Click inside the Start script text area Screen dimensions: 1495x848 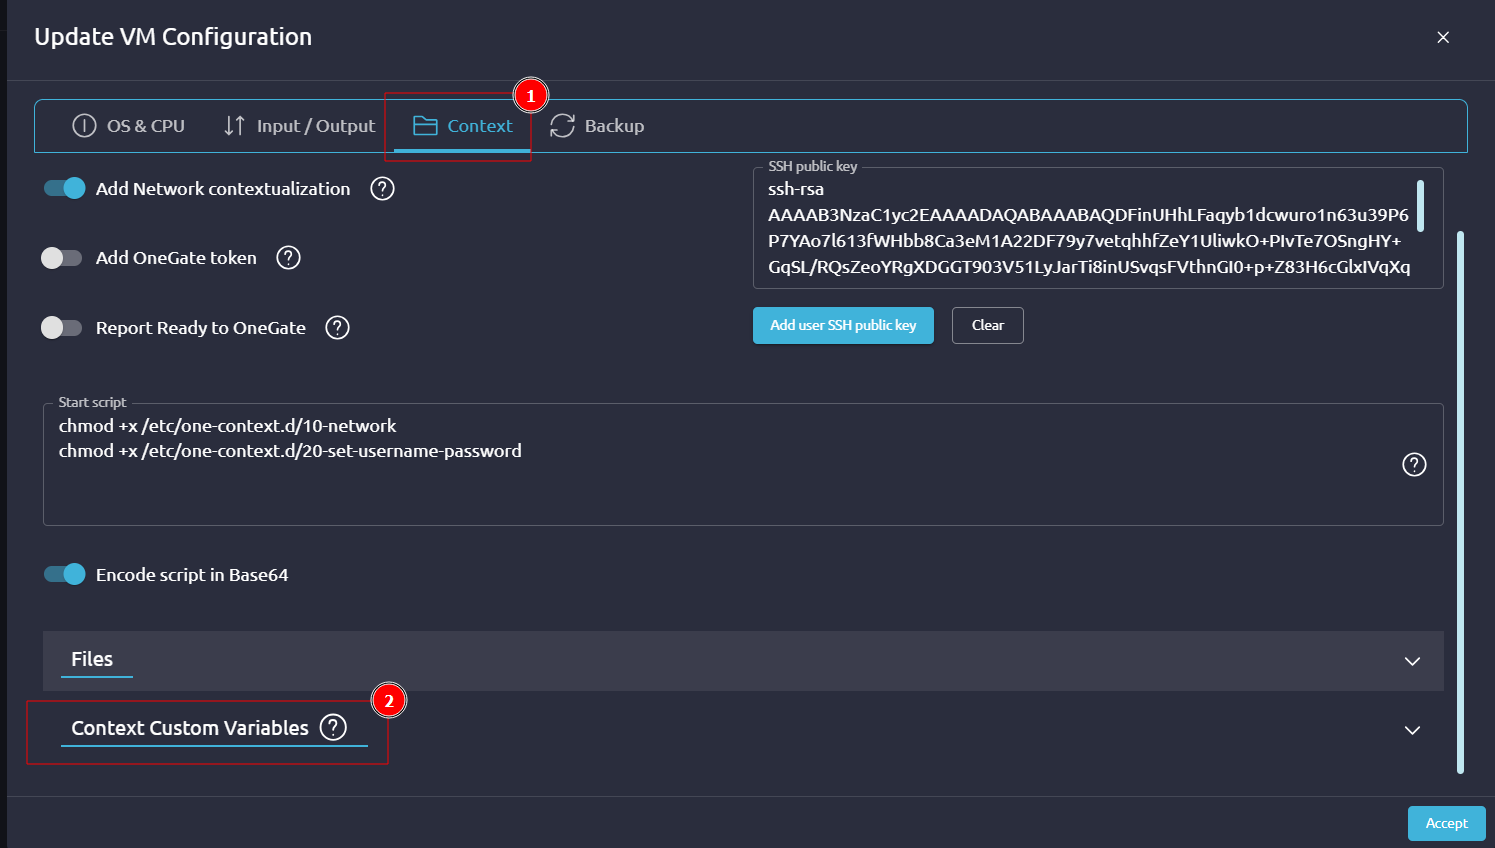coord(700,485)
